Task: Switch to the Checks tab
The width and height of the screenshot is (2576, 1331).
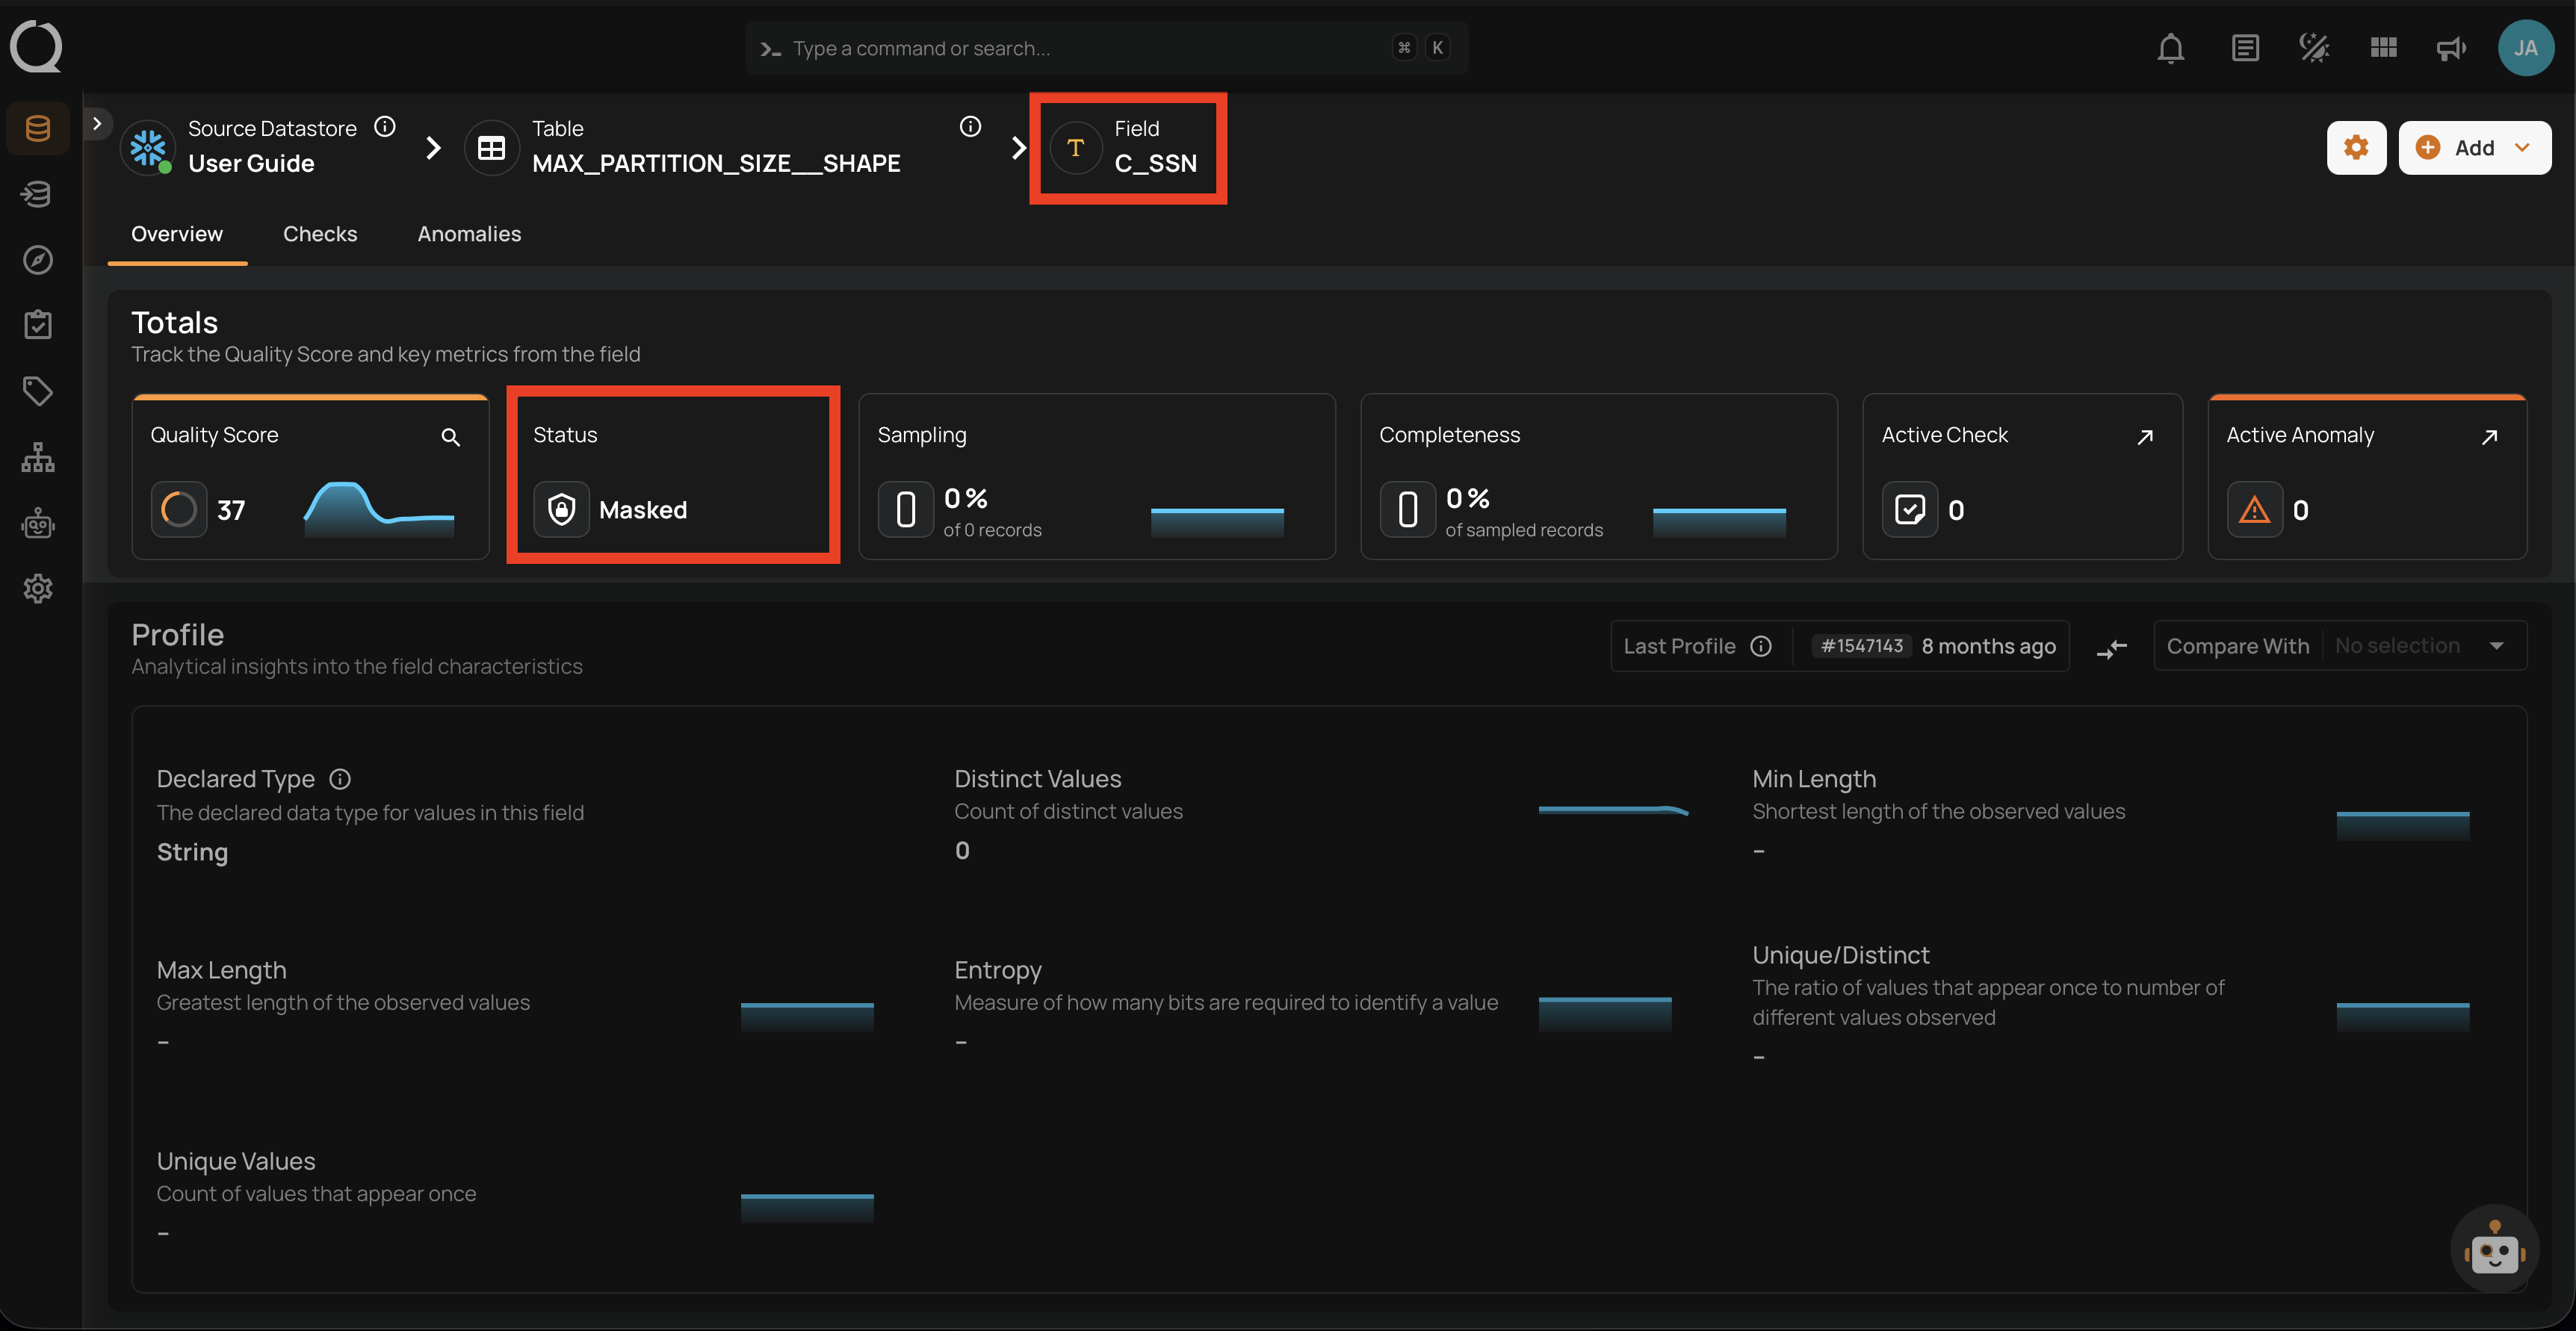Action: 320,234
